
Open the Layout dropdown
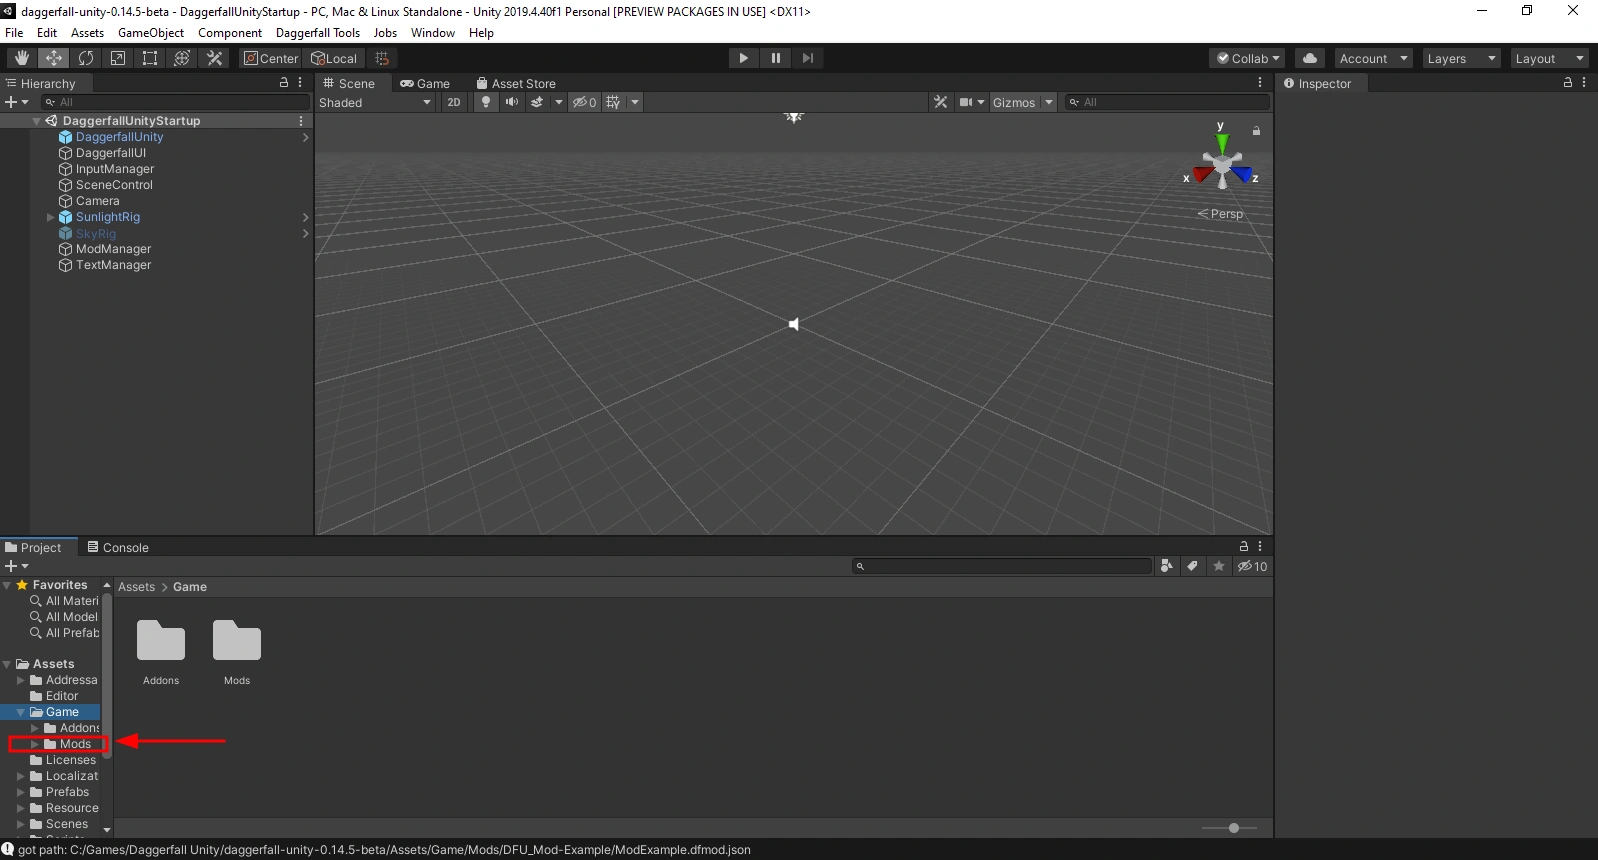(1549, 58)
